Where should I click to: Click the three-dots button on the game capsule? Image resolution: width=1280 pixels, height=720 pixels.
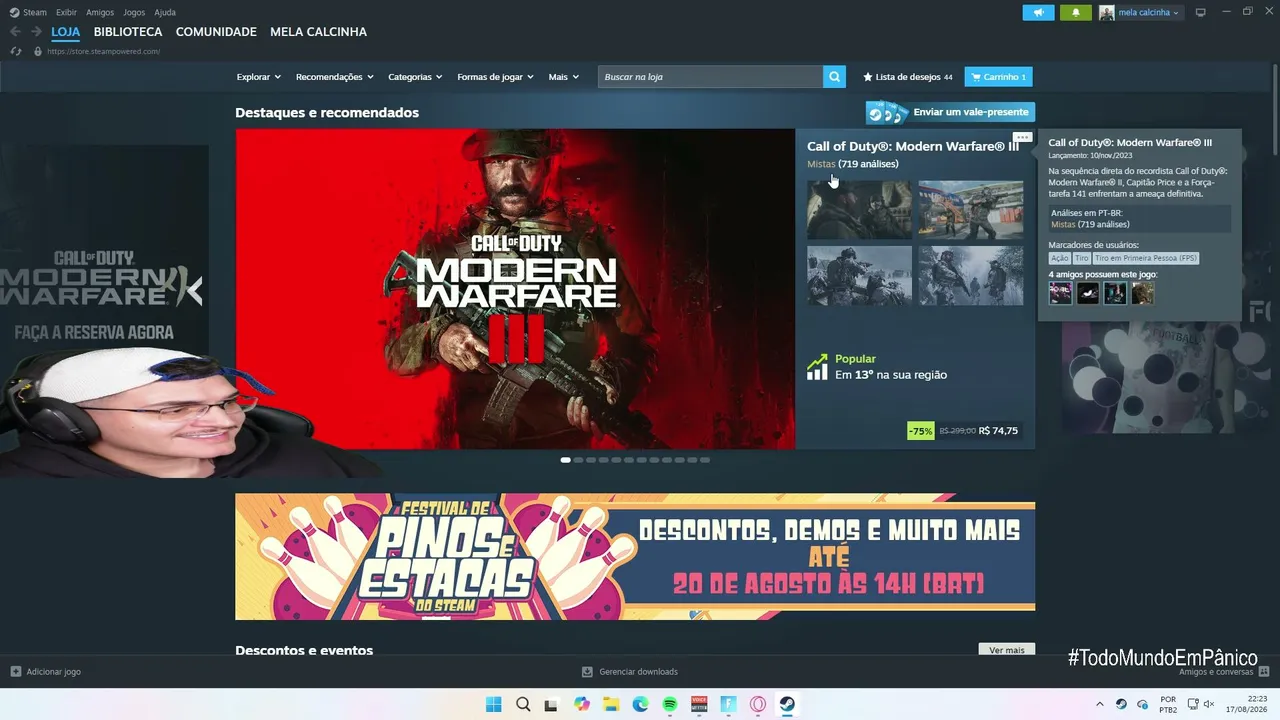pyautogui.click(x=1021, y=138)
